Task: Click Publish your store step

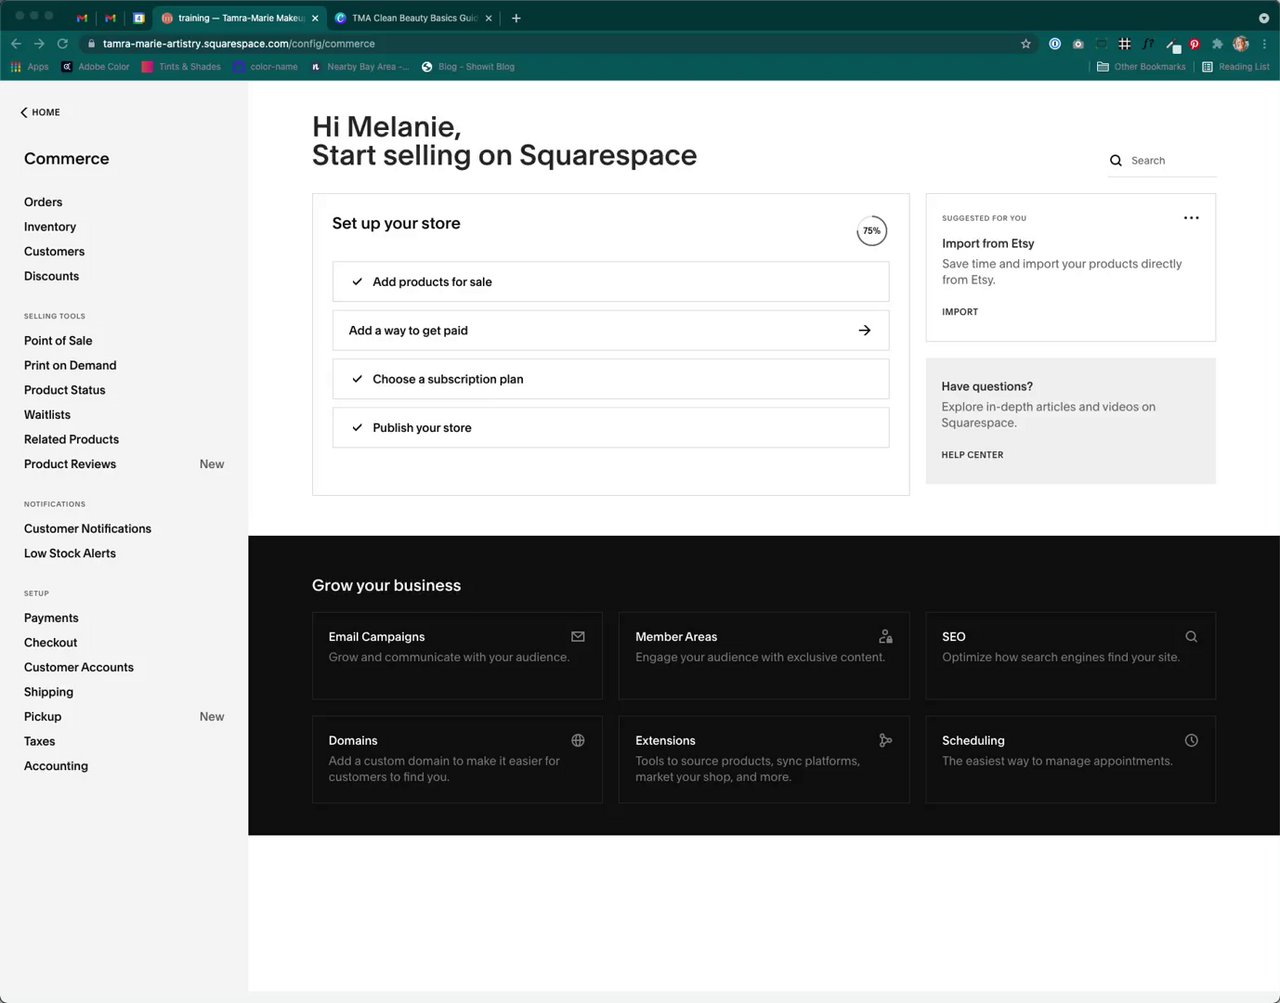Action: (610, 428)
